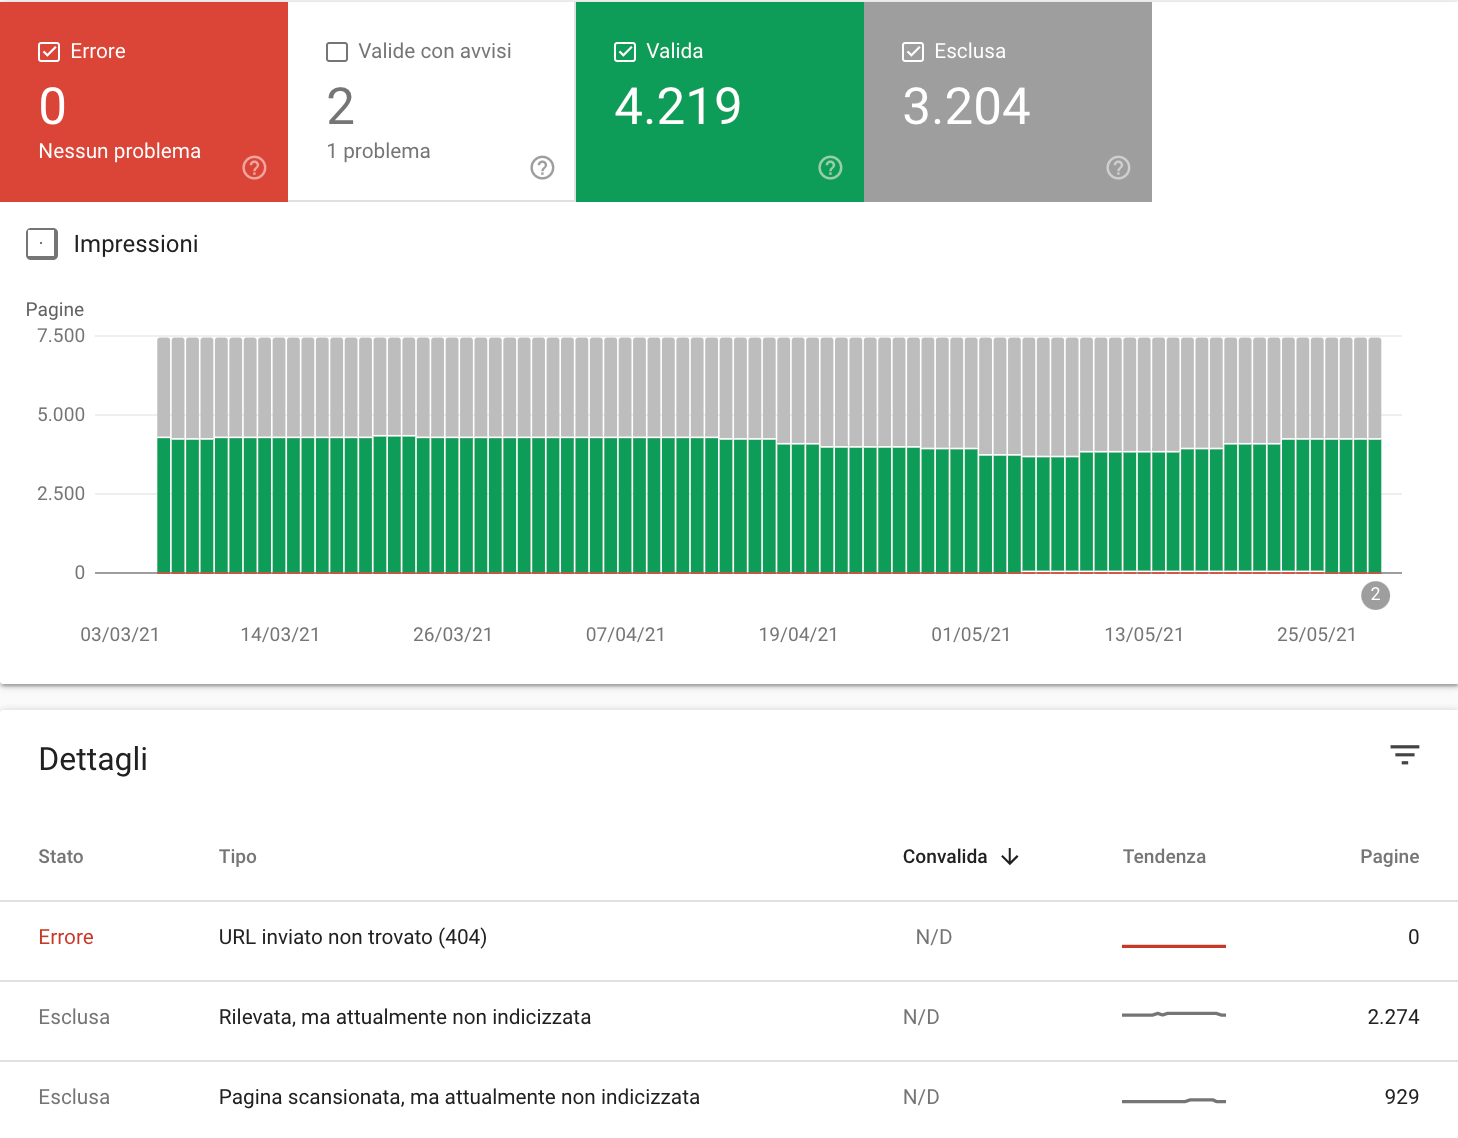The width and height of the screenshot is (1458, 1138).
Task: Click the pages value 2.274
Action: click(x=1393, y=1017)
